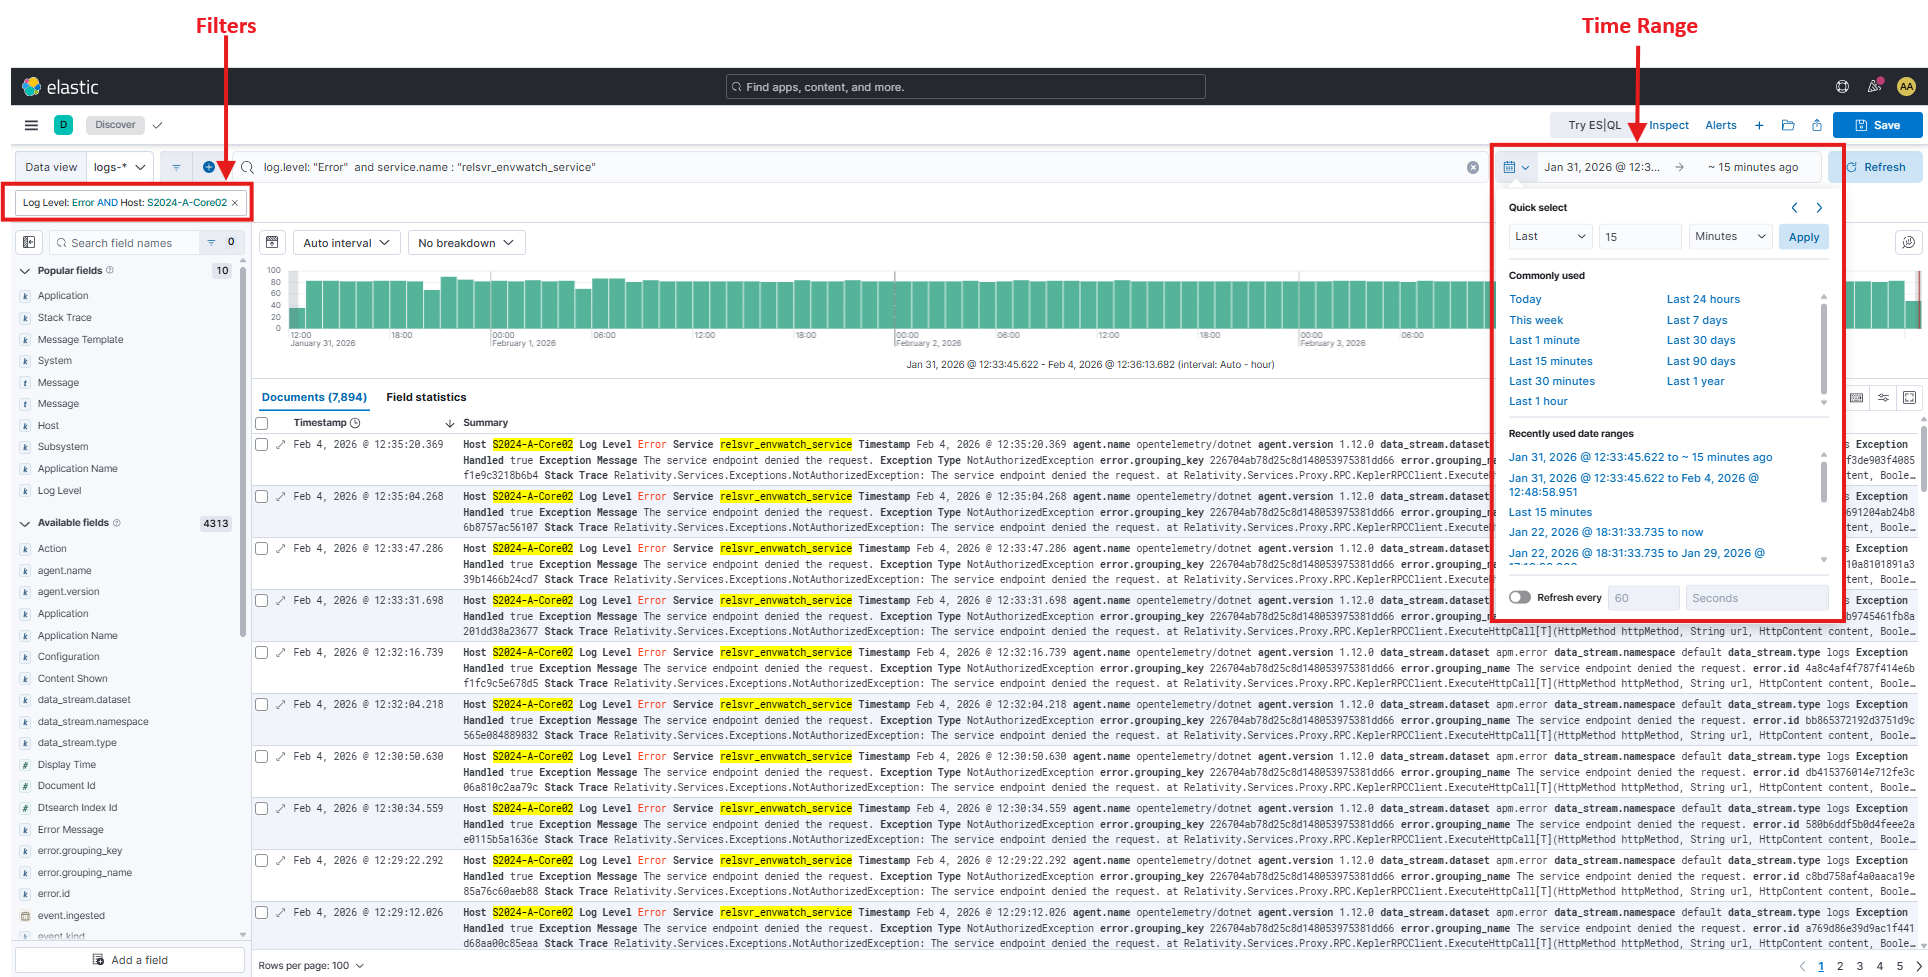
Task: Open the Inspect menu item
Action: 1668,125
